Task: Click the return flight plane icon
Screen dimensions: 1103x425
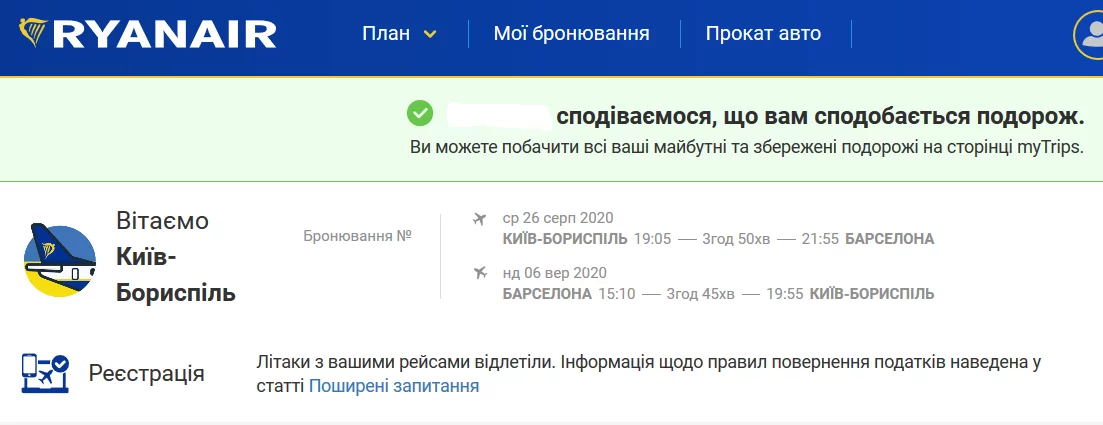Action: [480, 273]
